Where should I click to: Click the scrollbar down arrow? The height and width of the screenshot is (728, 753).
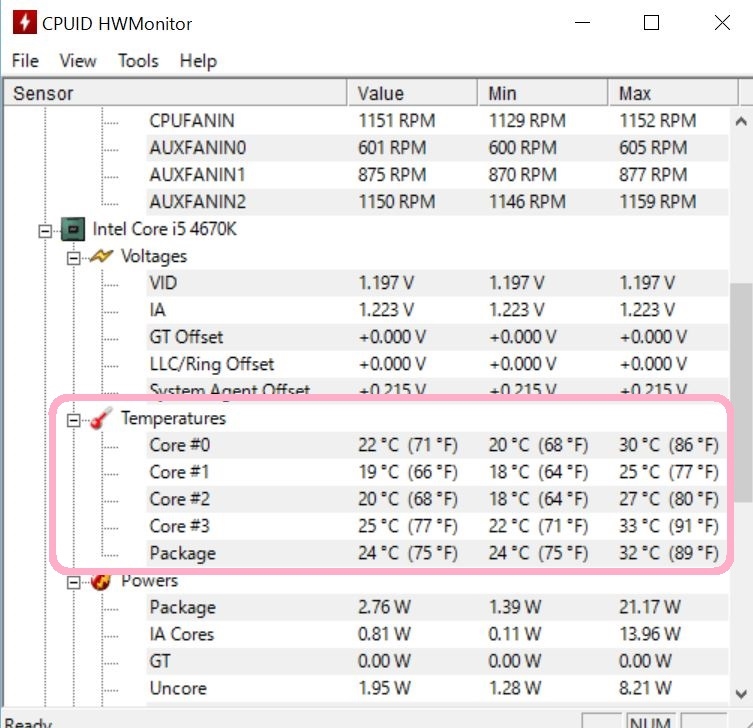(x=741, y=694)
